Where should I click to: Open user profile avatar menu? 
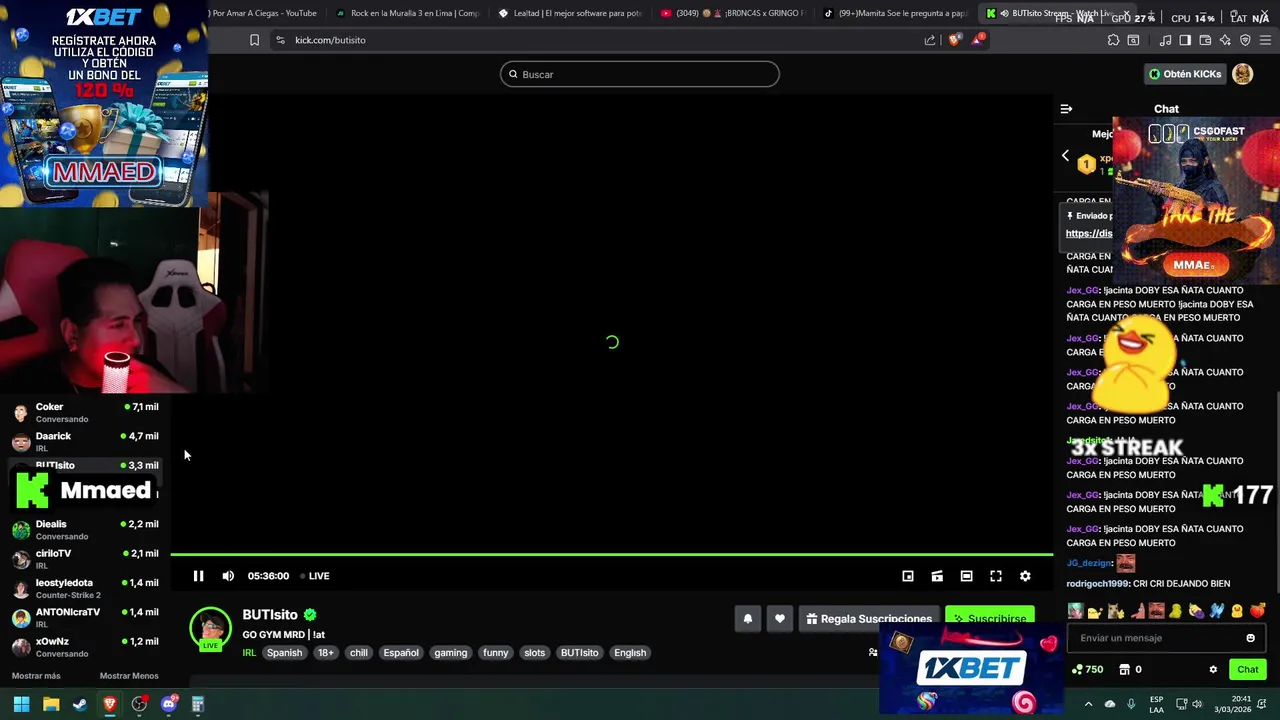(1242, 74)
